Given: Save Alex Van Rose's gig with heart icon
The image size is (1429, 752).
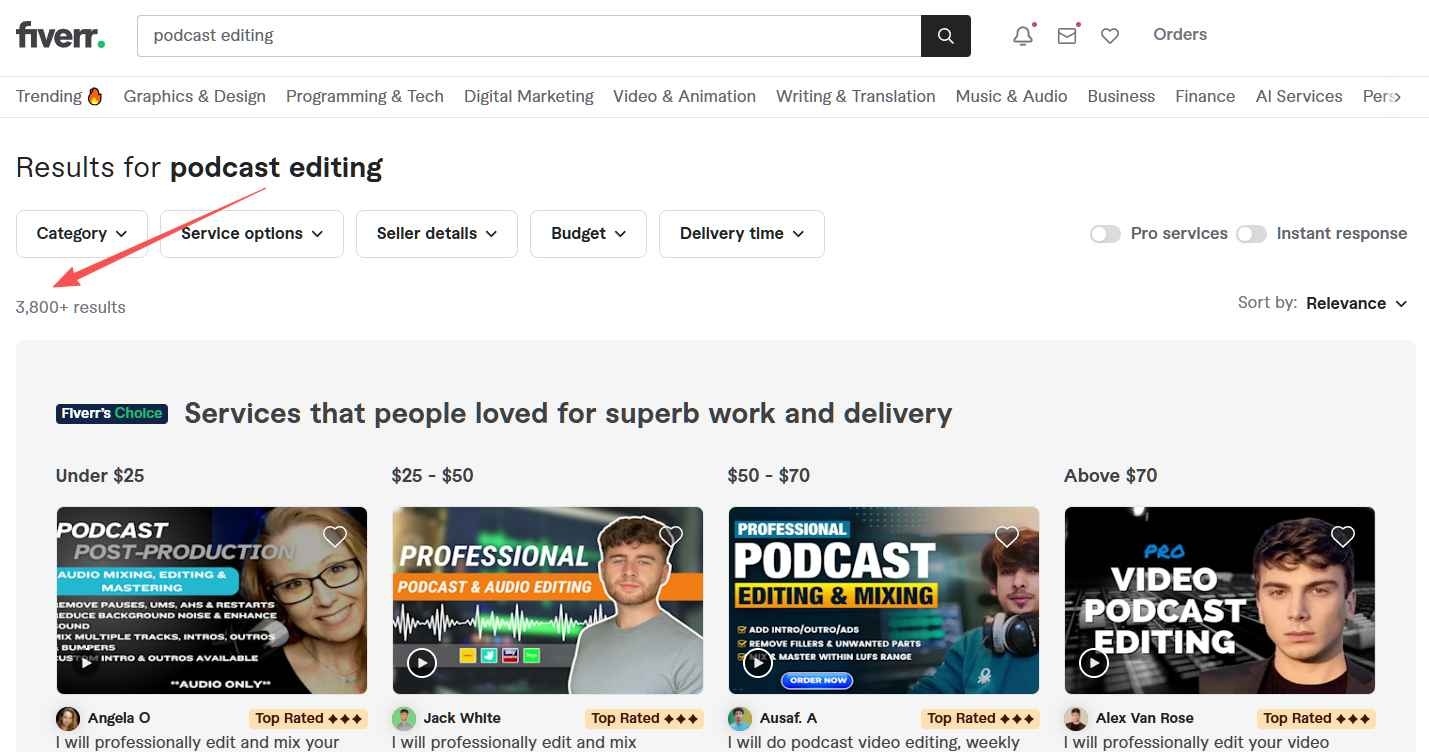Looking at the screenshot, I should pos(1343,537).
